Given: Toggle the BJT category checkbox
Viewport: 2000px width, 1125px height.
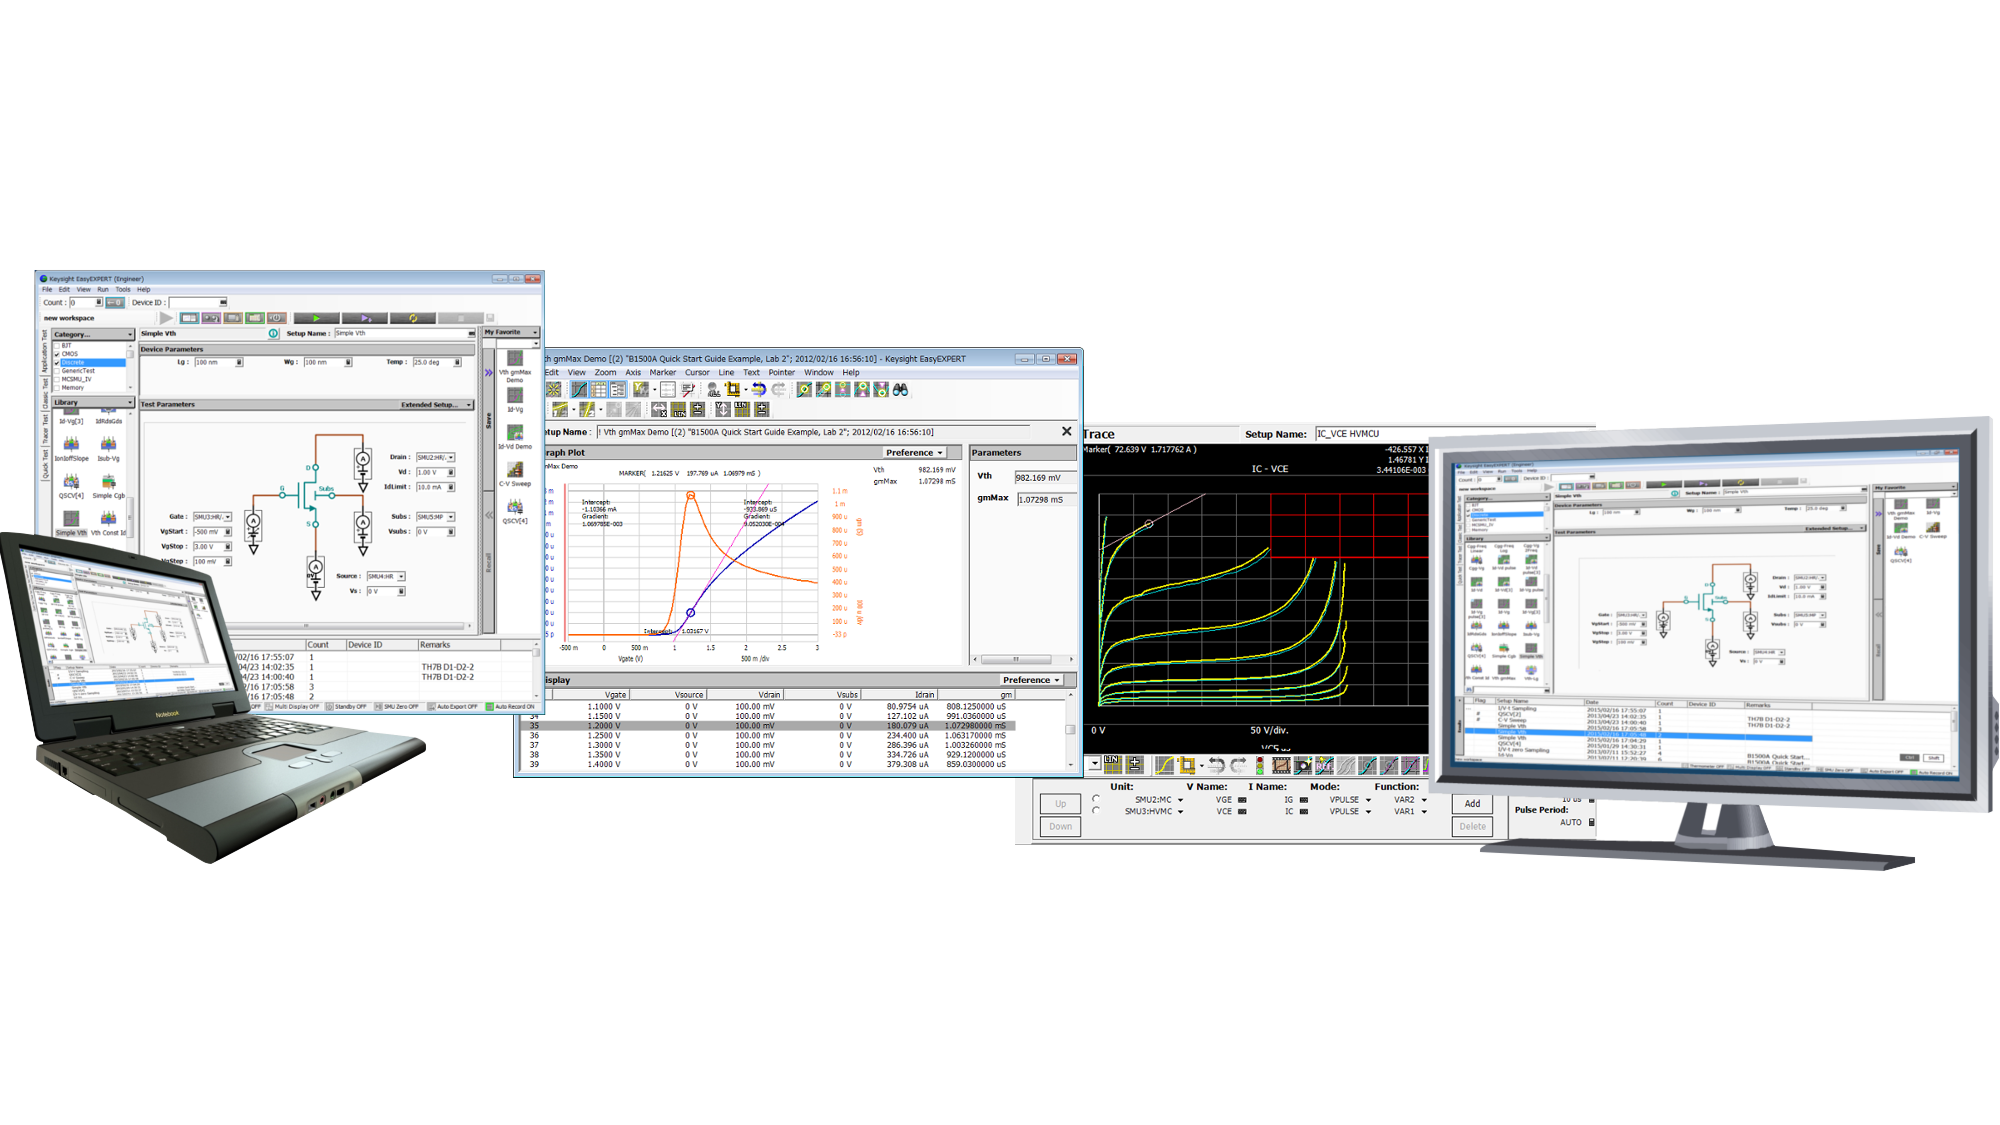Looking at the screenshot, I should [58, 346].
